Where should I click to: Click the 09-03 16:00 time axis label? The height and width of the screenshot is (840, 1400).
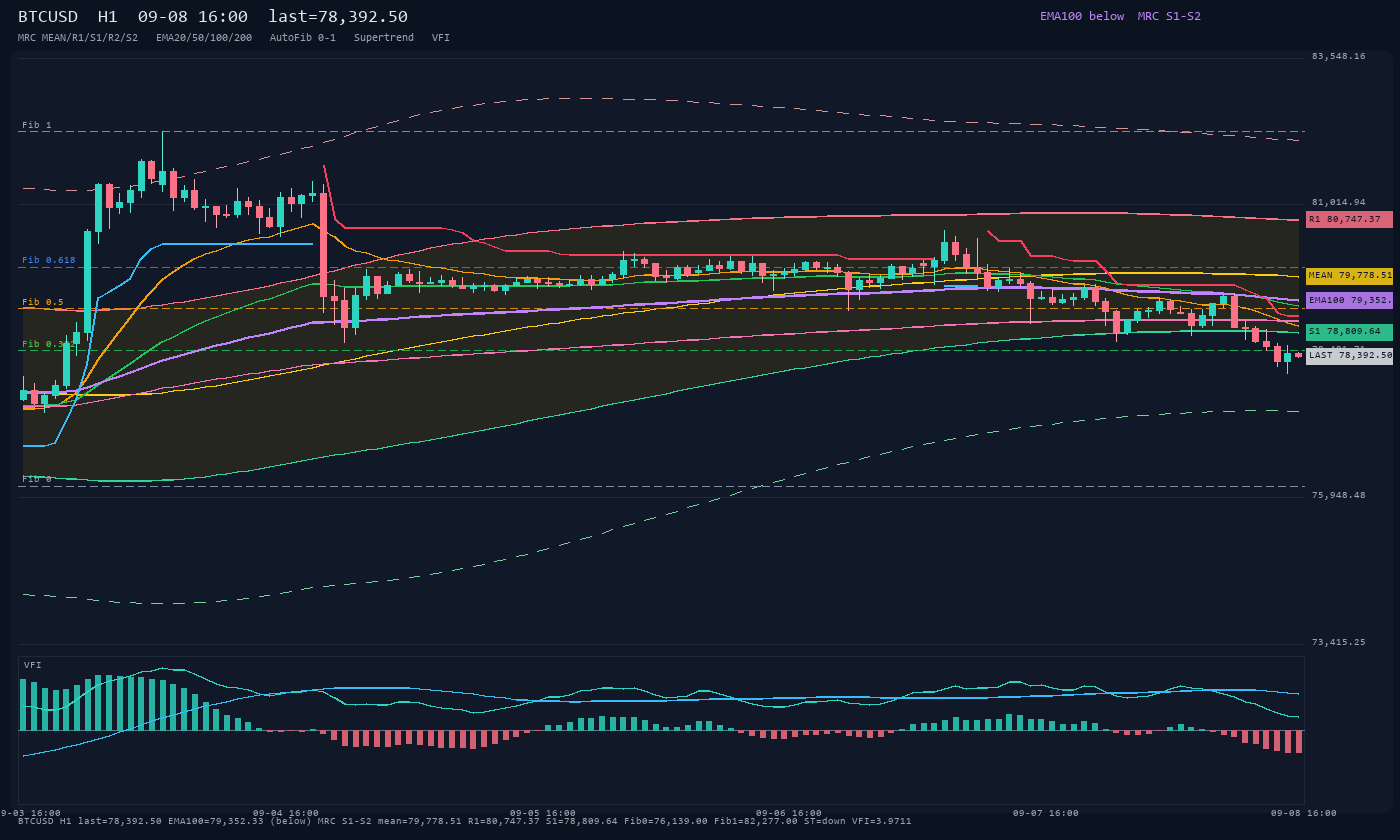click(30, 813)
